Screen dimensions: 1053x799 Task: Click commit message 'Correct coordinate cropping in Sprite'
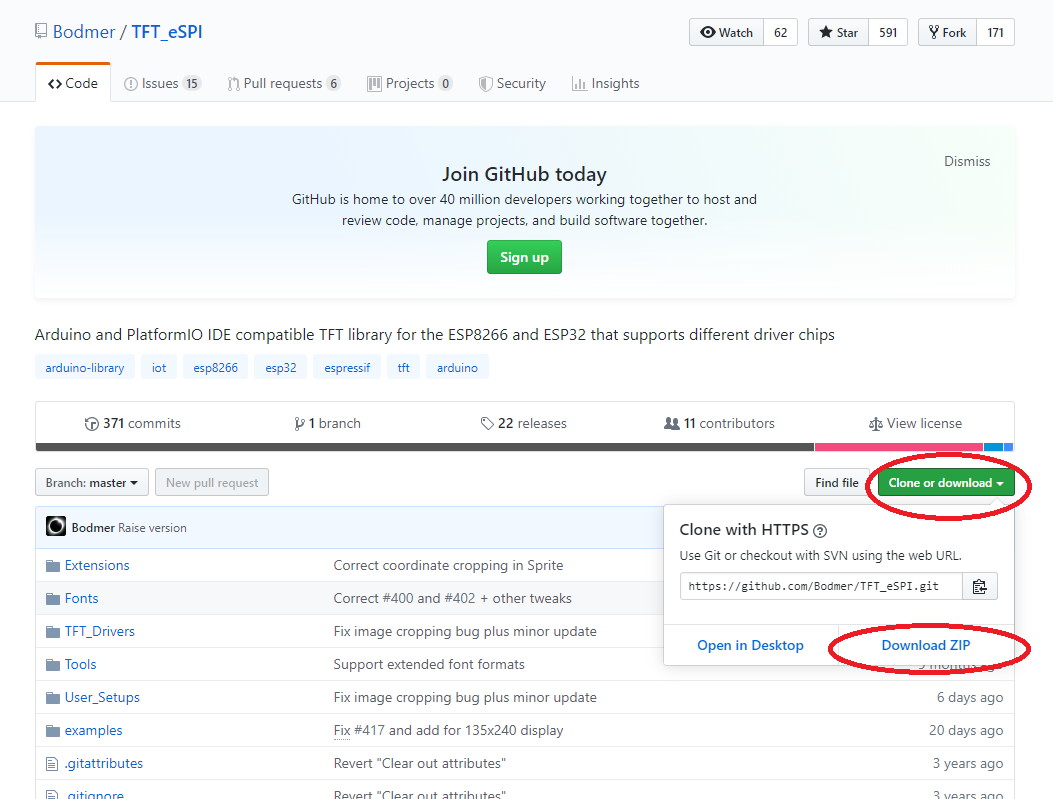(448, 566)
